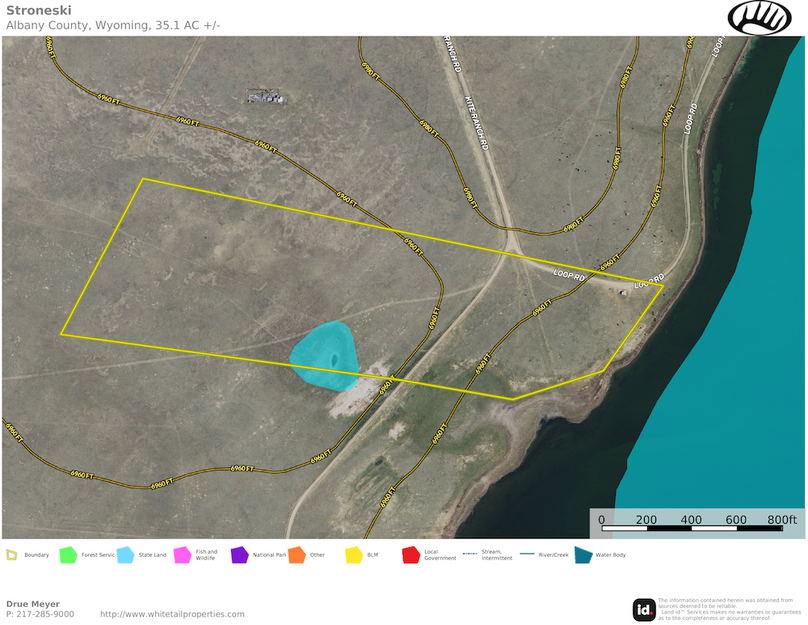The image size is (808, 625).
Task: Click the Stroneski map title
Action: [33, 10]
